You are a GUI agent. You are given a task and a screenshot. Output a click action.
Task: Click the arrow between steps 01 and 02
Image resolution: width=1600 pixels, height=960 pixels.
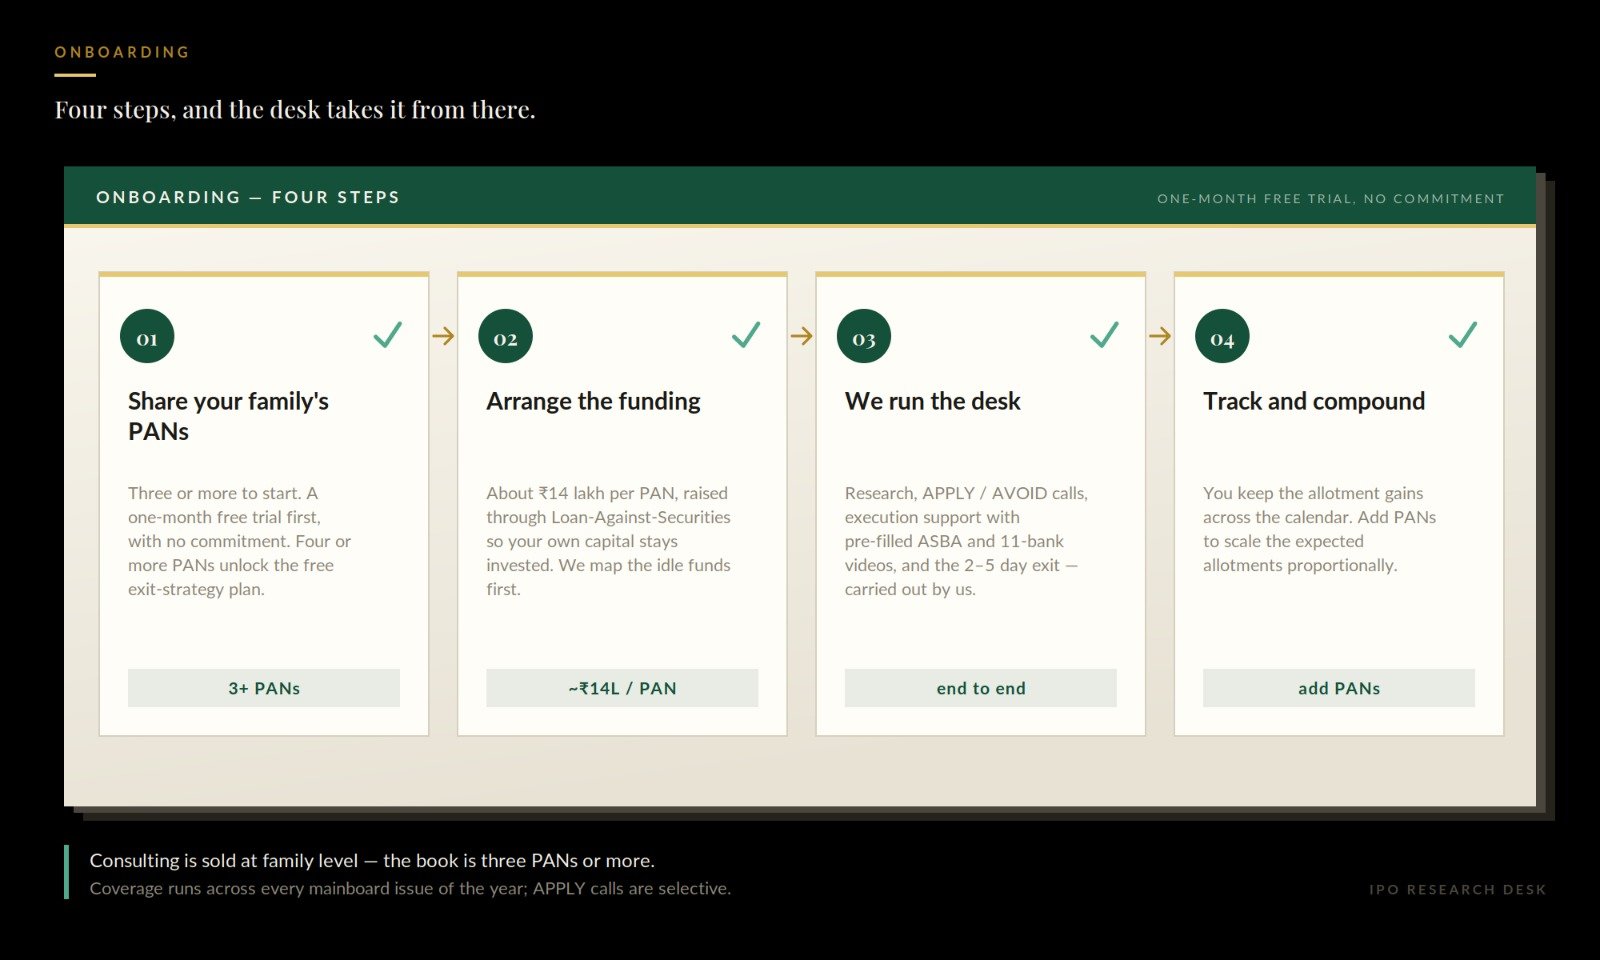443,336
